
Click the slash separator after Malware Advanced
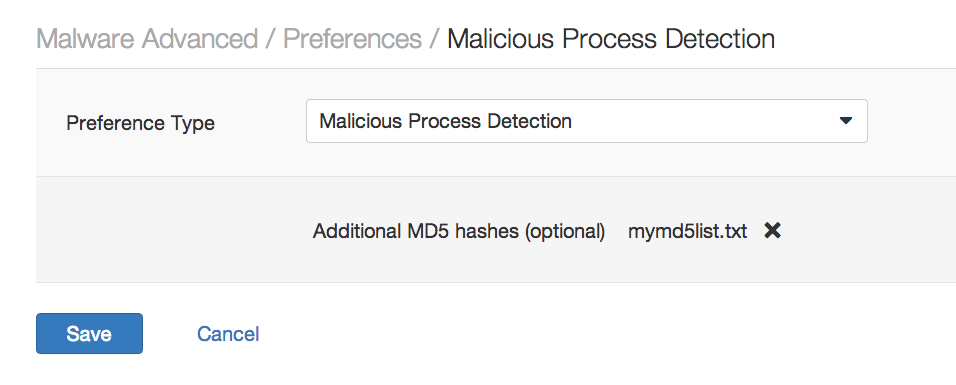point(270,39)
